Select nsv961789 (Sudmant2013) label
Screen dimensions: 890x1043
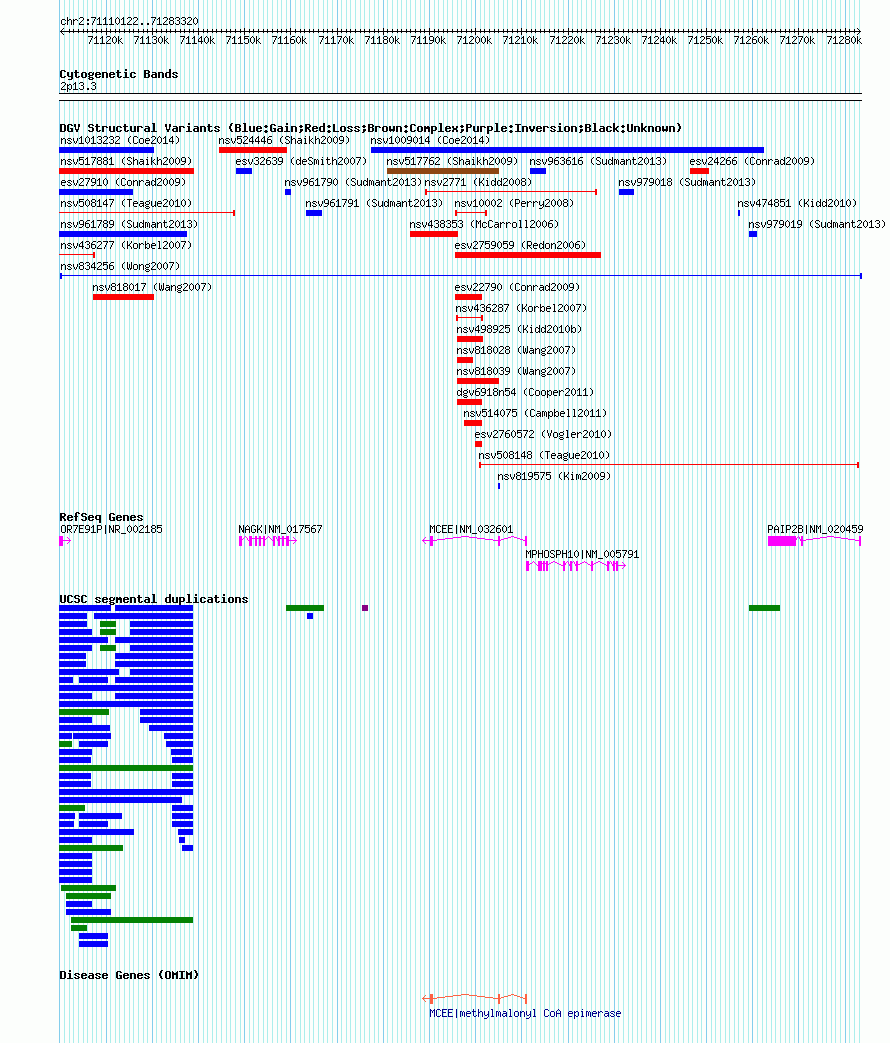tap(129, 225)
